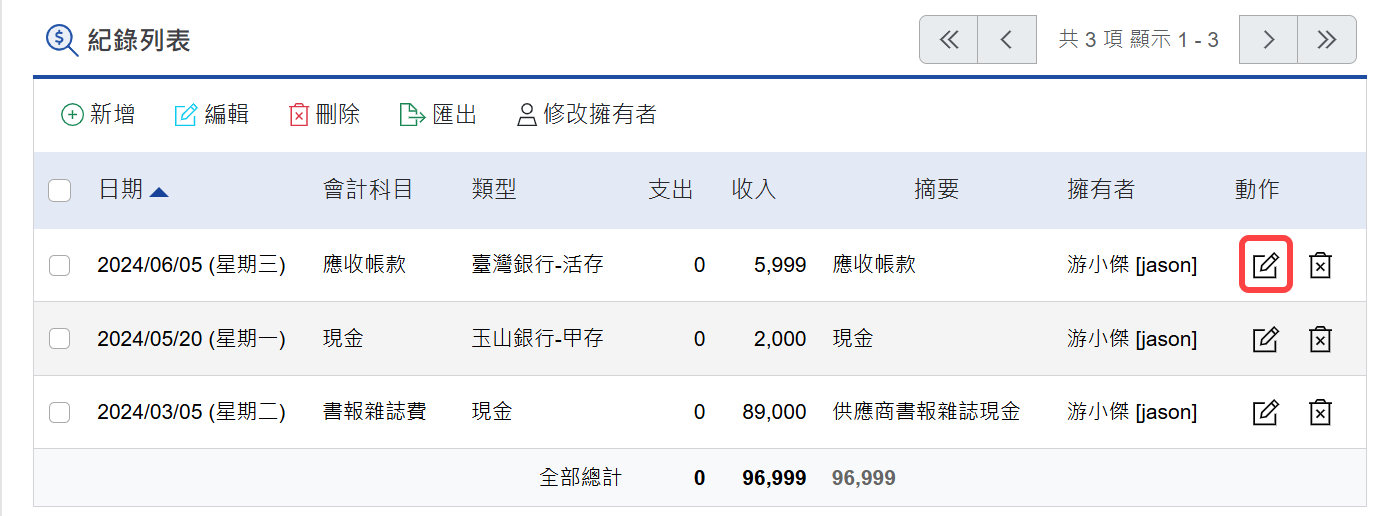This screenshot has height=516, width=1400.
Task: Click the 書報雜誌費 account cell
Action: tap(375, 412)
